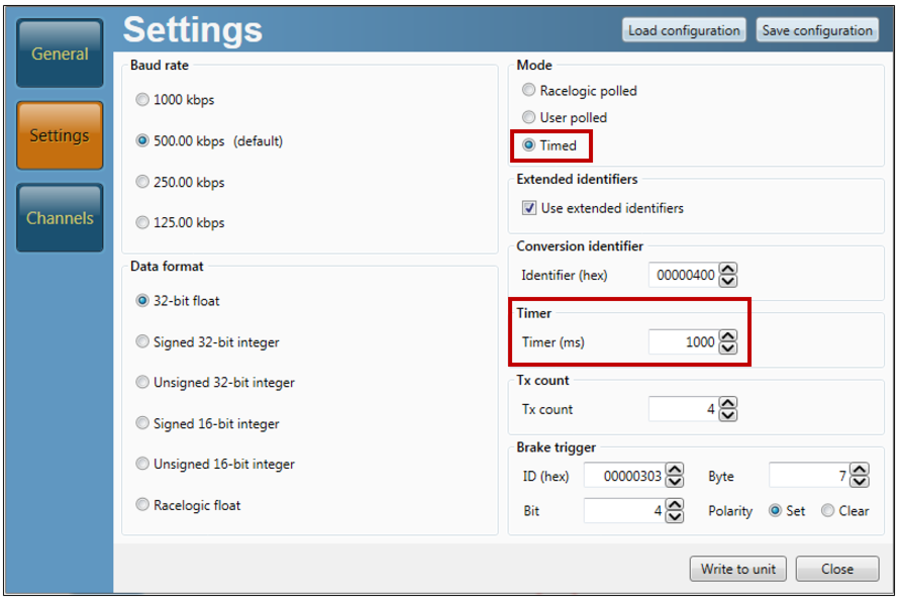Set Polarity to Clear

click(x=827, y=510)
